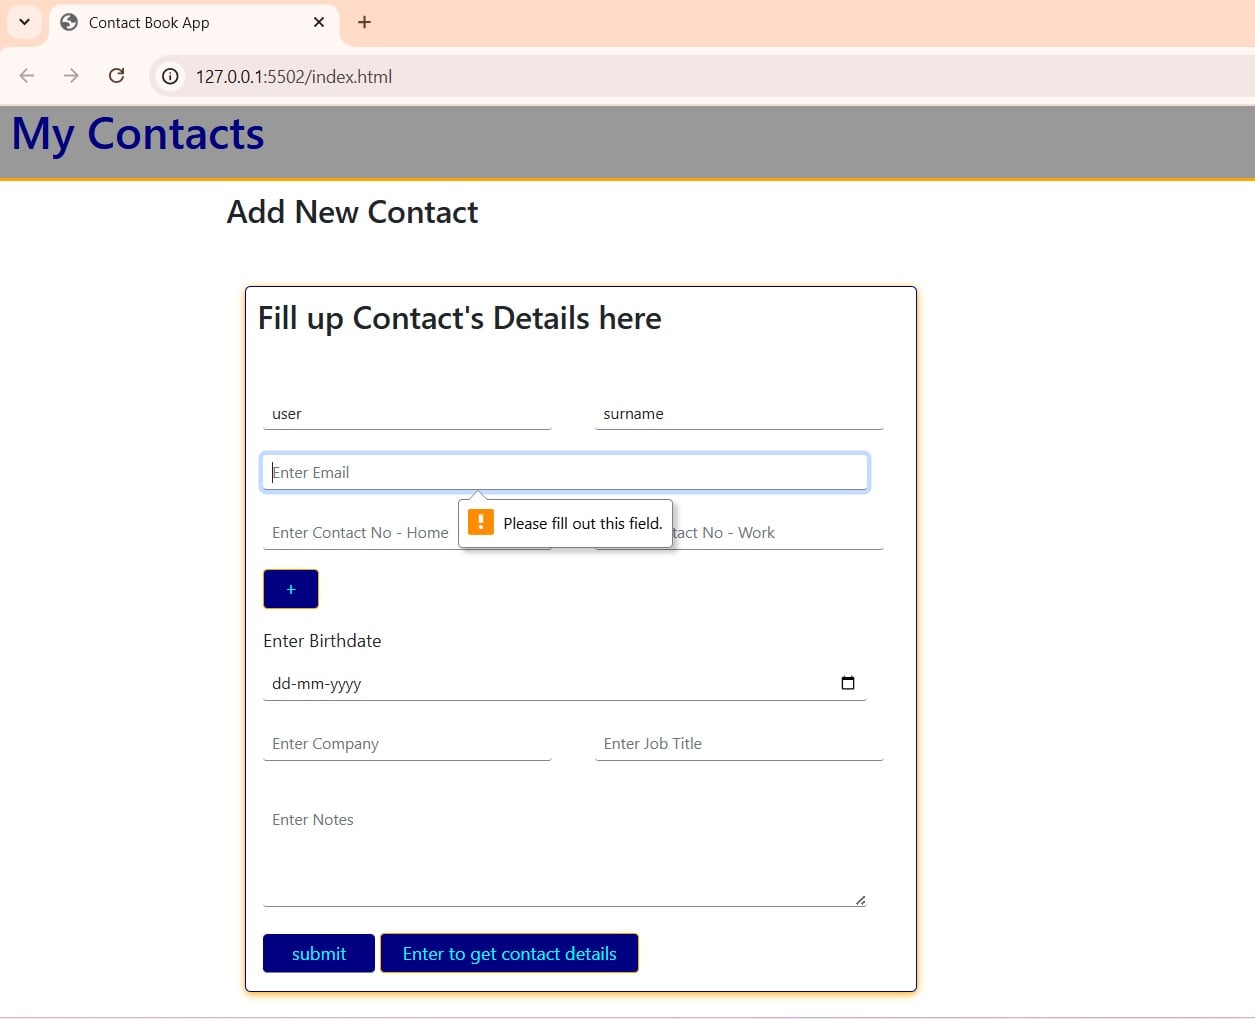Image resolution: width=1255 pixels, height=1019 pixels.
Task: Reload the page with refresh icon
Action: coord(117,76)
